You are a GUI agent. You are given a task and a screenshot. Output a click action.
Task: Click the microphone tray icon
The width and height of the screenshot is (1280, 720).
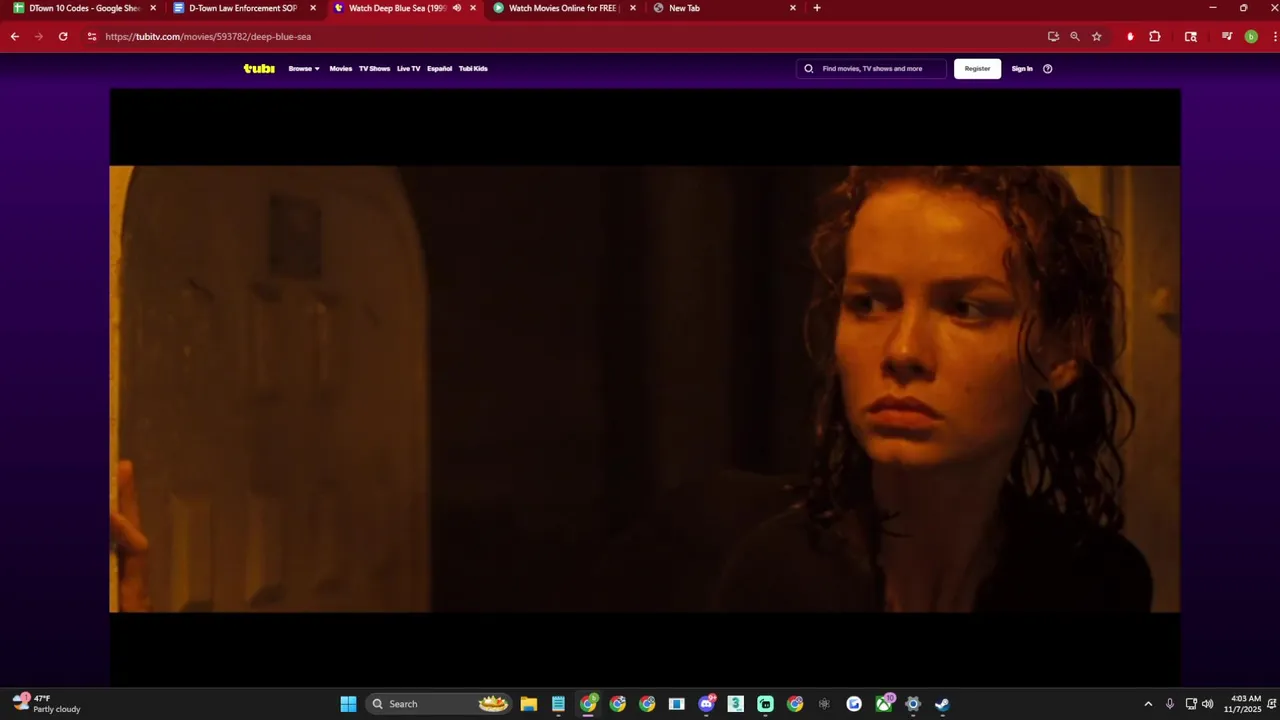(1170, 704)
